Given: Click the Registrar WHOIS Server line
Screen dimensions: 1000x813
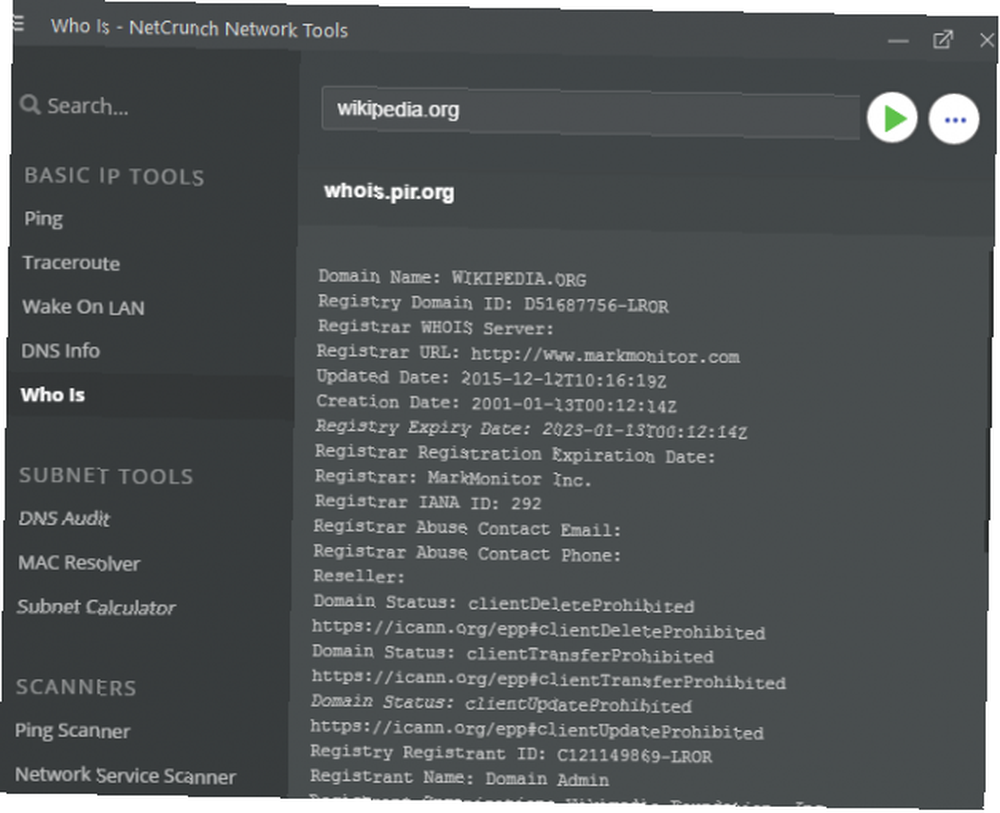Looking at the screenshot, I should 436,328.
